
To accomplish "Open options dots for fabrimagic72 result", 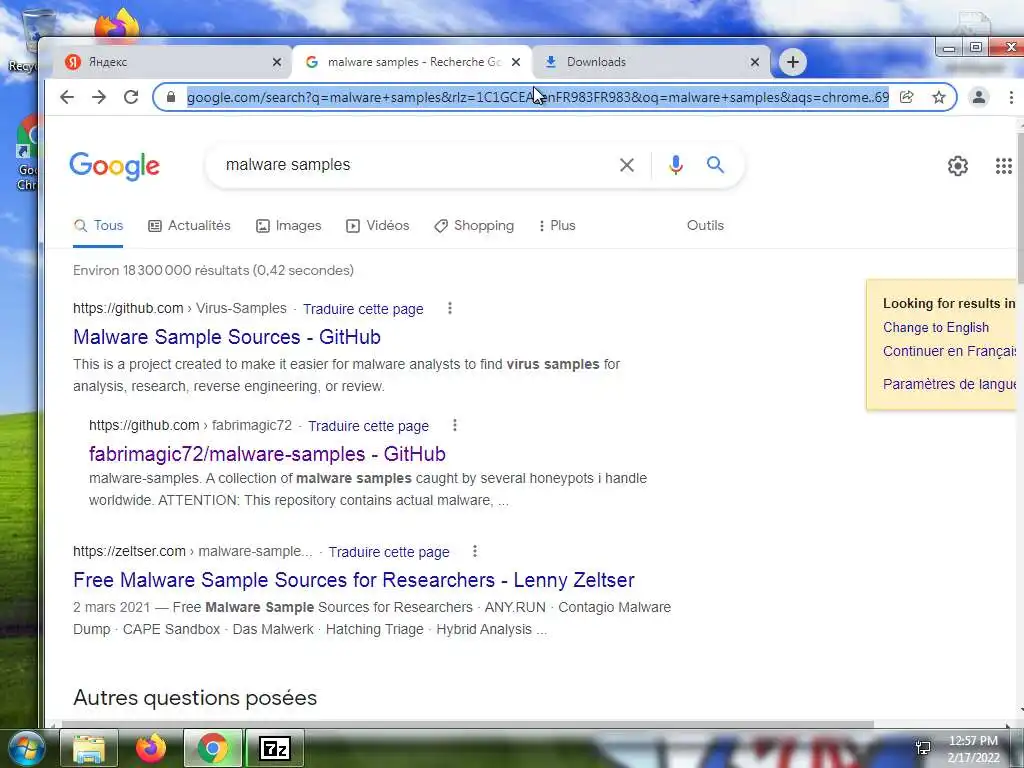I will [455, 425].
